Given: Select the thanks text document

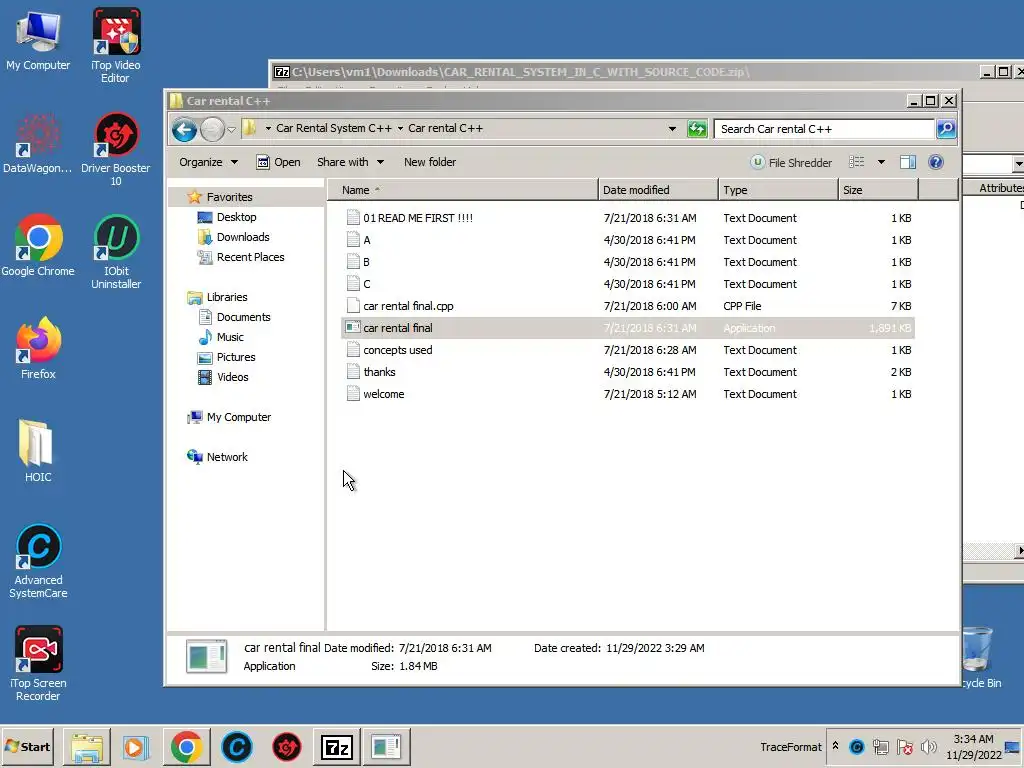Looking at the screenshot, I should click(x=379, y=372).
